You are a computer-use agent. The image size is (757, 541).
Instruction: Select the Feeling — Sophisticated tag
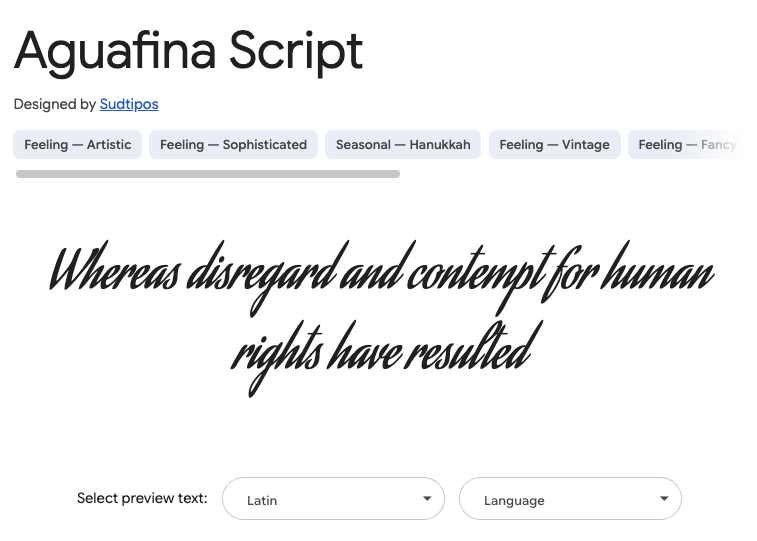(233, 144)
